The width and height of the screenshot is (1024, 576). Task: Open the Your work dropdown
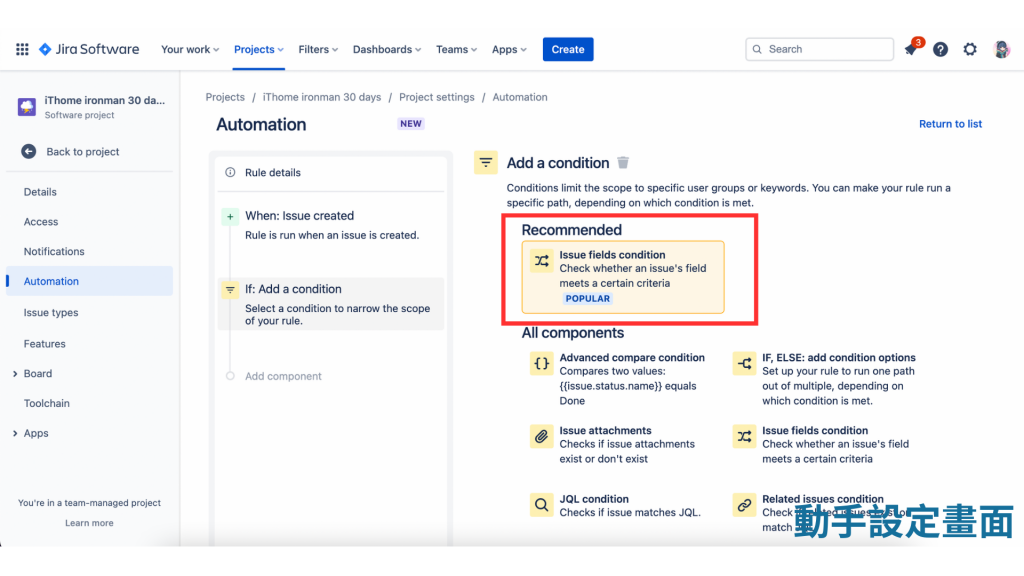pyautogui.click(x=190, y=49)
